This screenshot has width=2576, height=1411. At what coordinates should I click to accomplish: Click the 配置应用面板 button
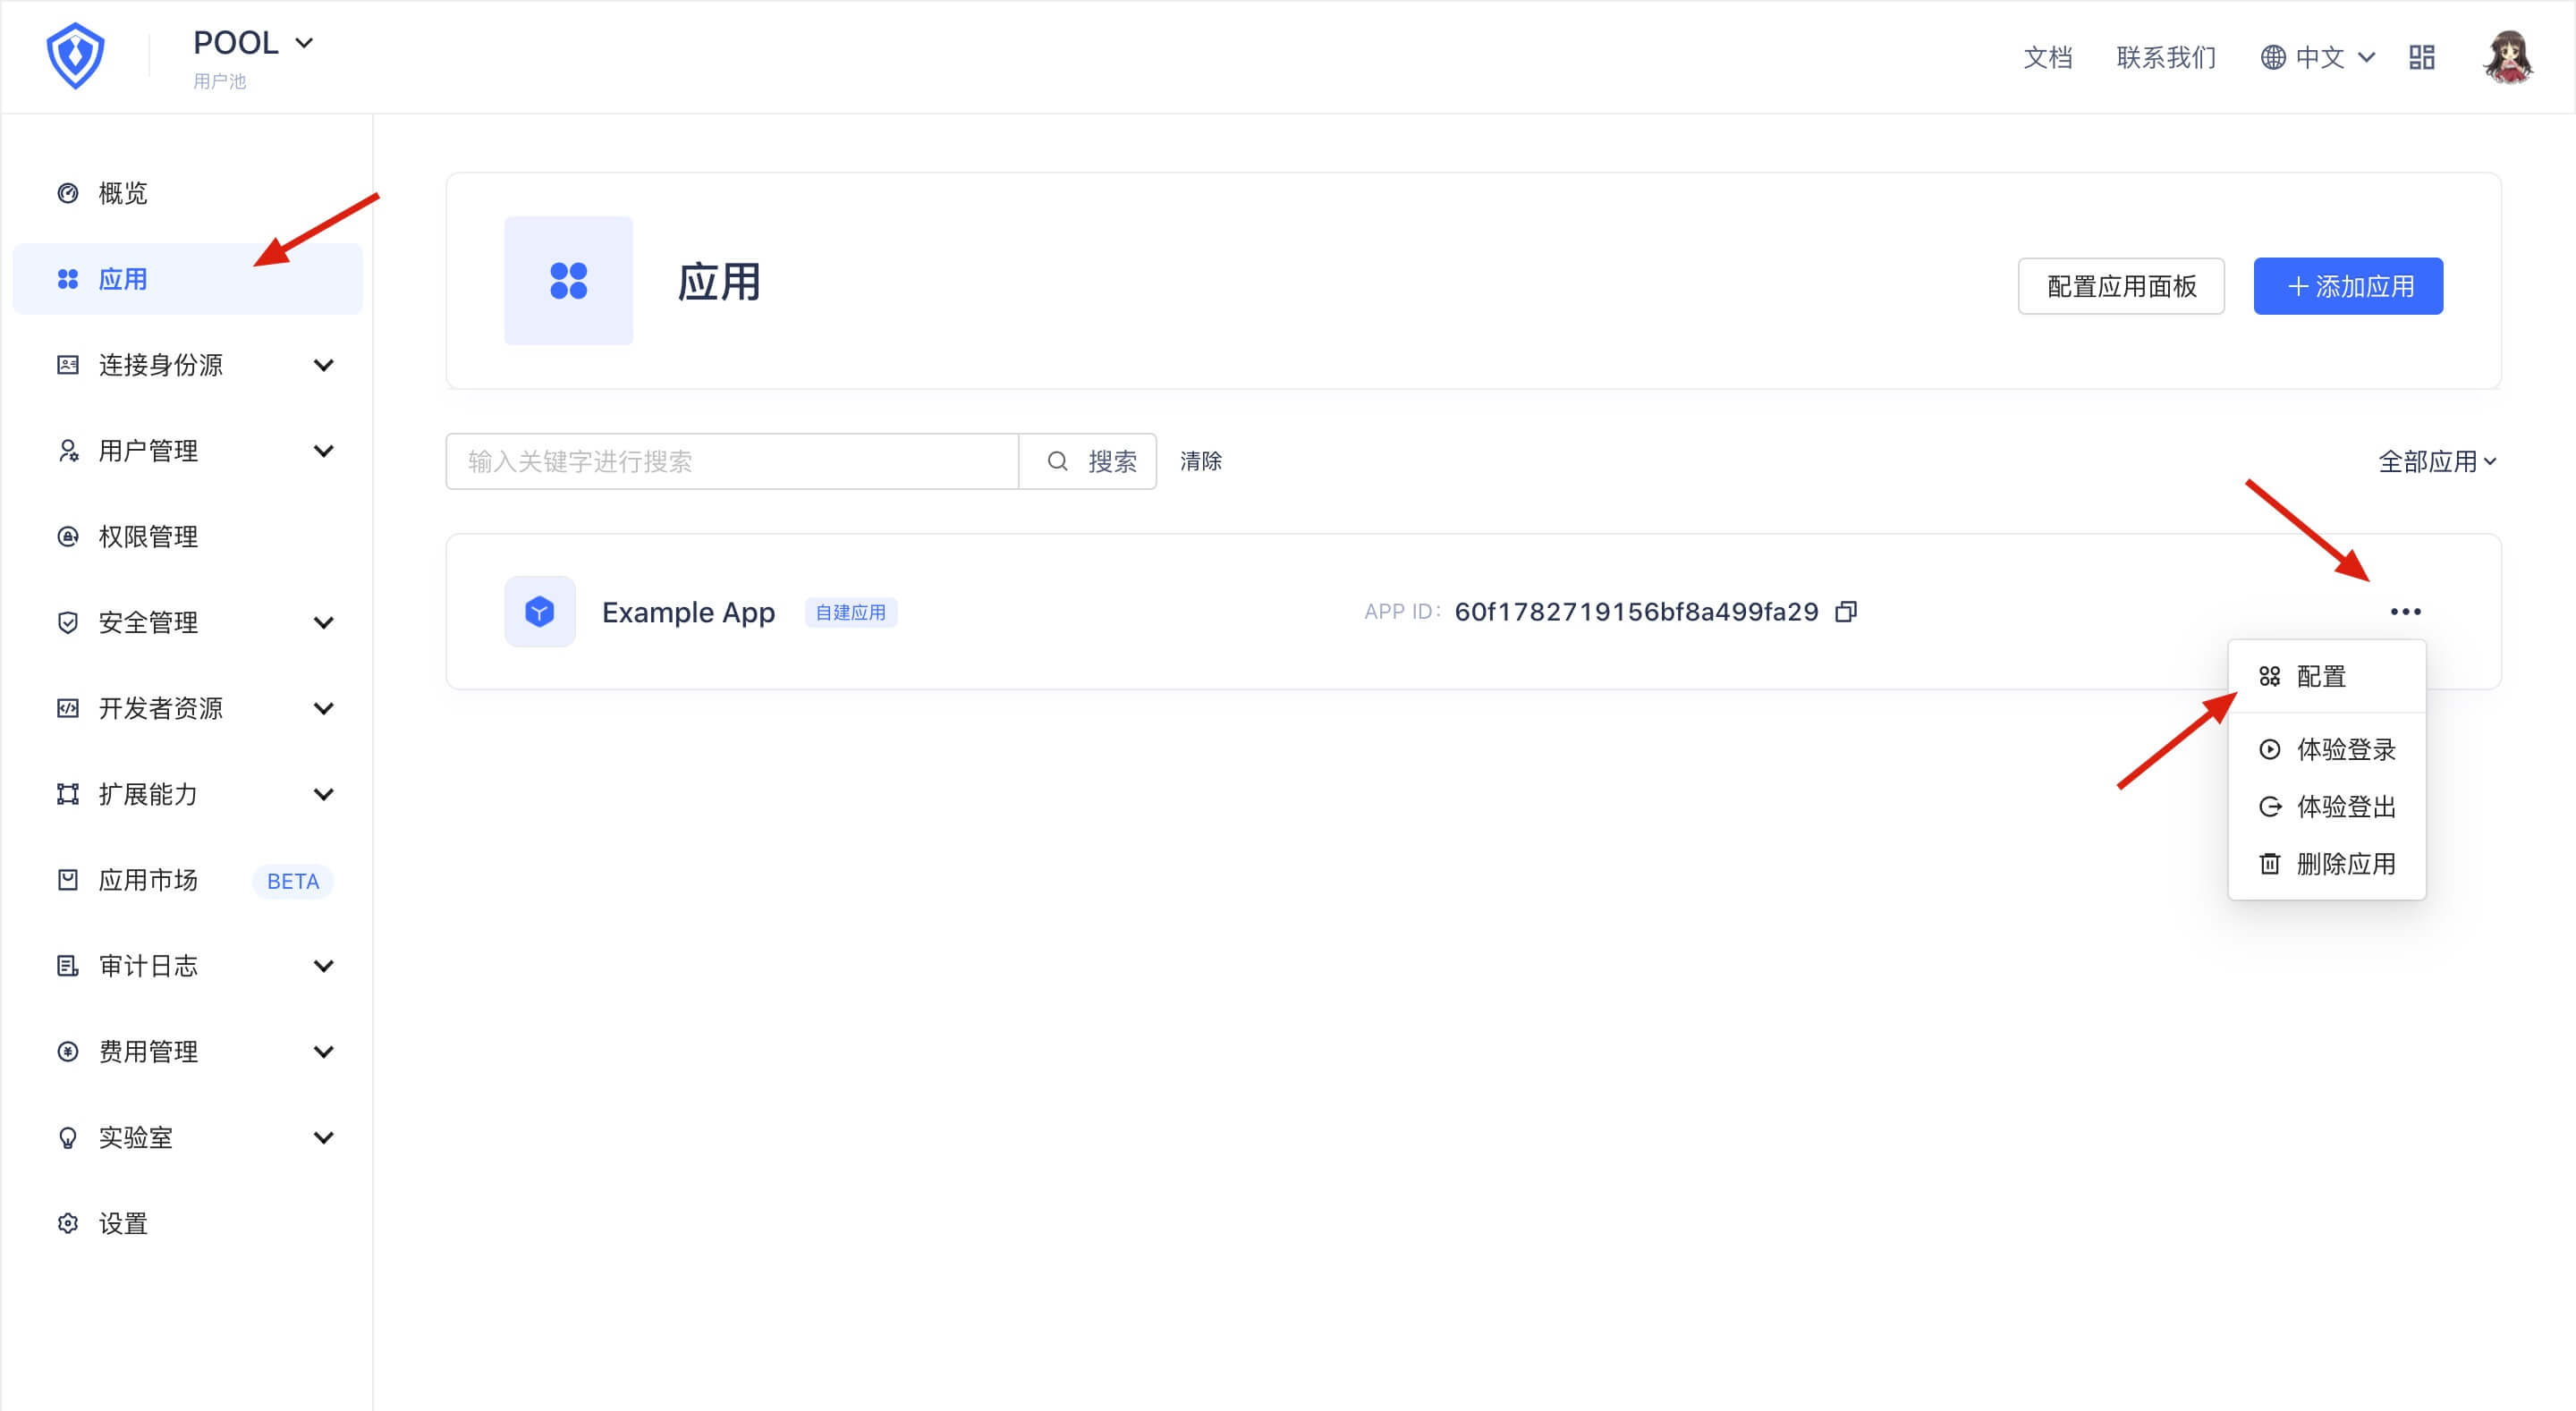pos(2120,287)
